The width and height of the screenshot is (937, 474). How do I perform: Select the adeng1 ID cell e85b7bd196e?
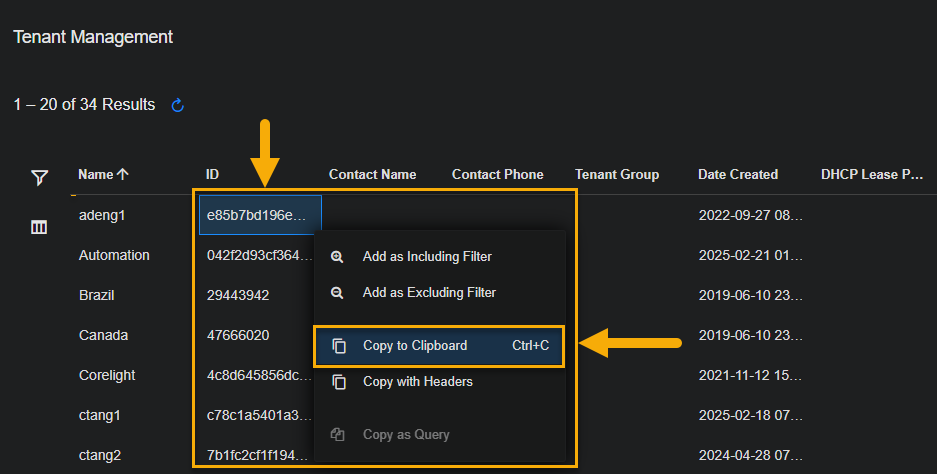click(x=260, y=215)
